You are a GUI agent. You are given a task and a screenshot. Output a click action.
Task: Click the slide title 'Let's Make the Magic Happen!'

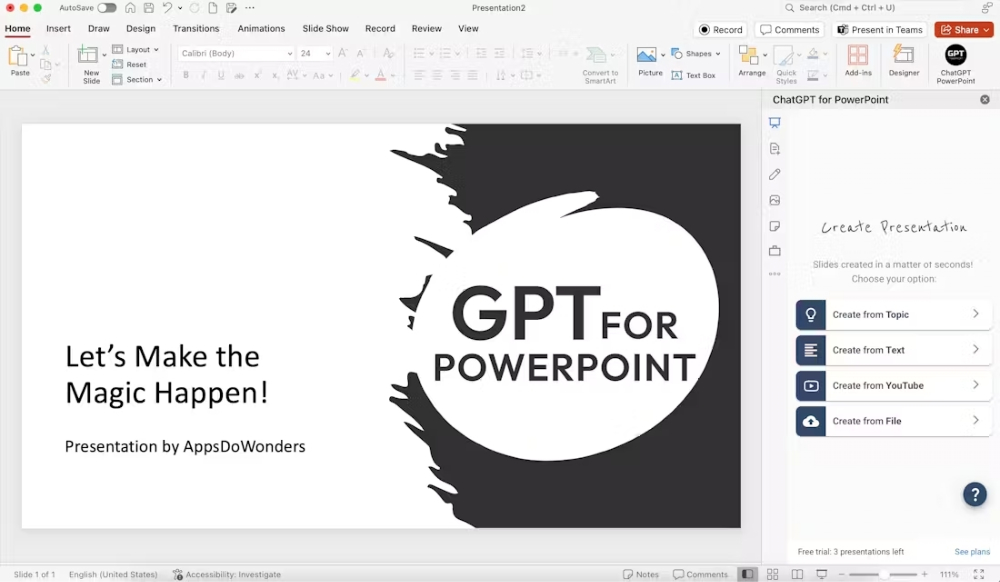coord(166,374)
